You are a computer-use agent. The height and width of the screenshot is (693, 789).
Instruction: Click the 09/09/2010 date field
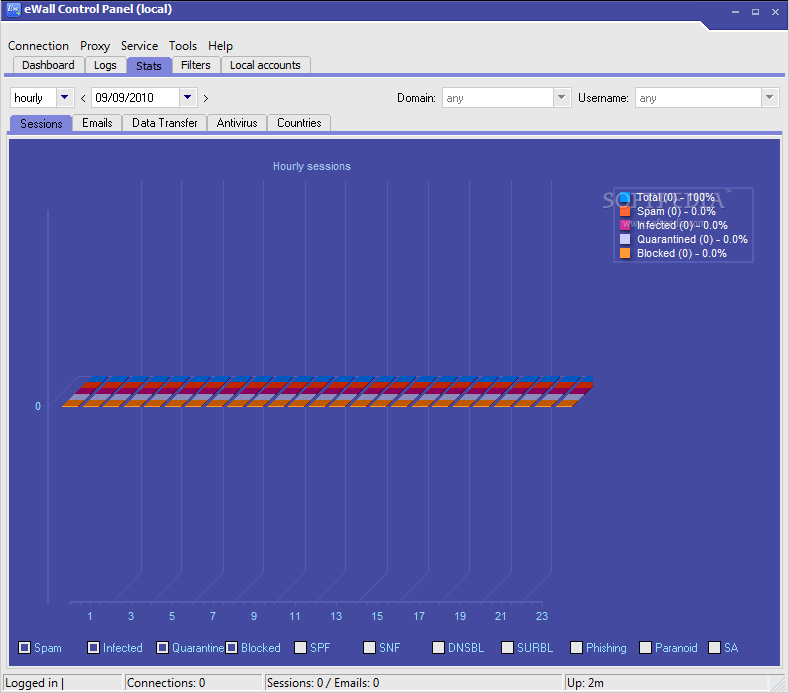(135, 97)
